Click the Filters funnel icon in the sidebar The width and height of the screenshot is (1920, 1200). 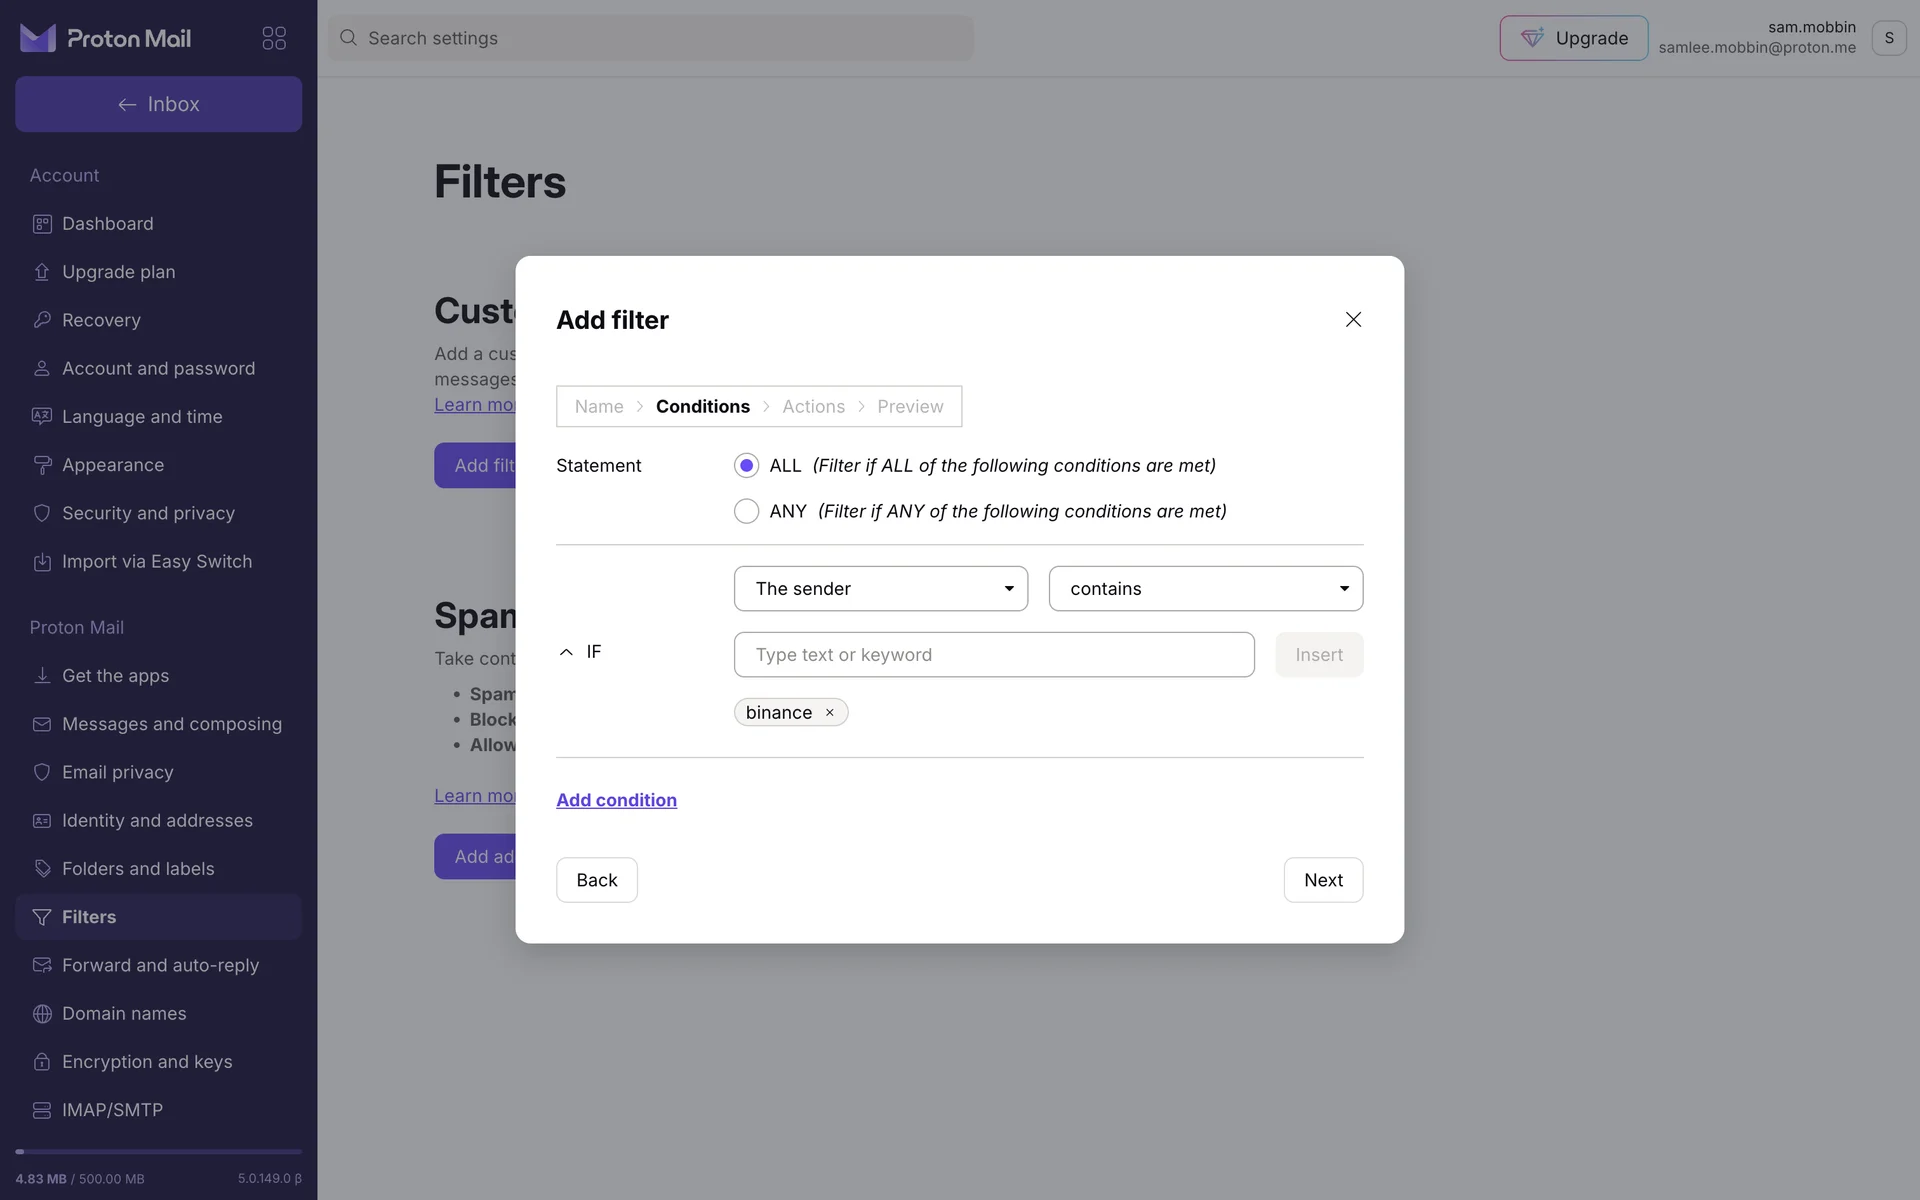click(41, 917)
